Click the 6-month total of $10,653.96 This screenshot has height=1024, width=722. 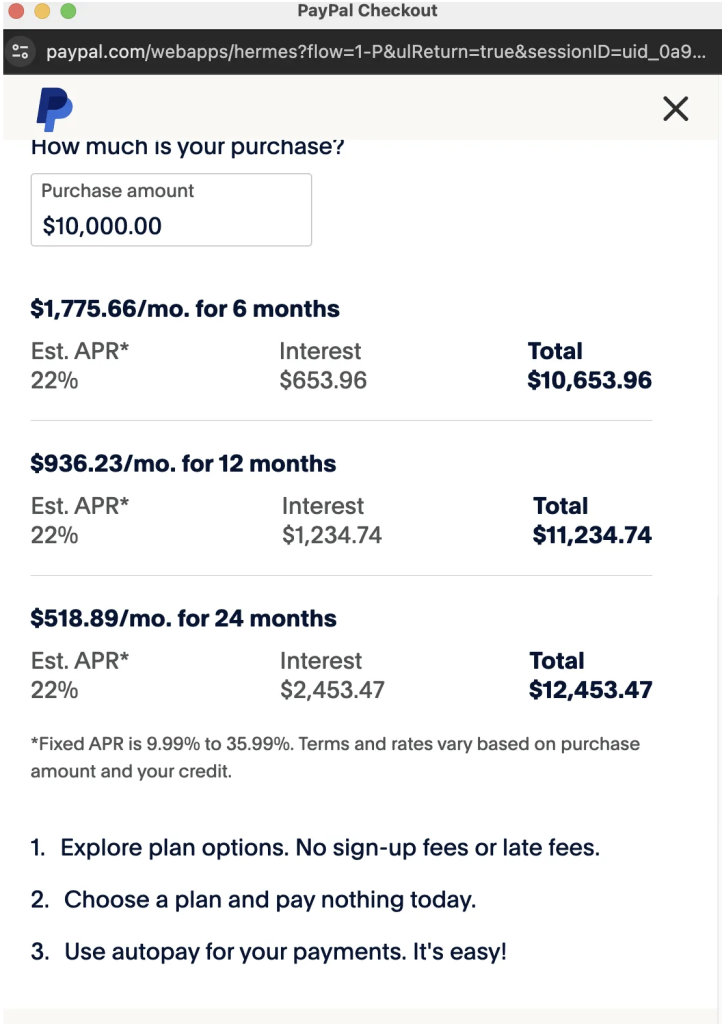[589, 380]
